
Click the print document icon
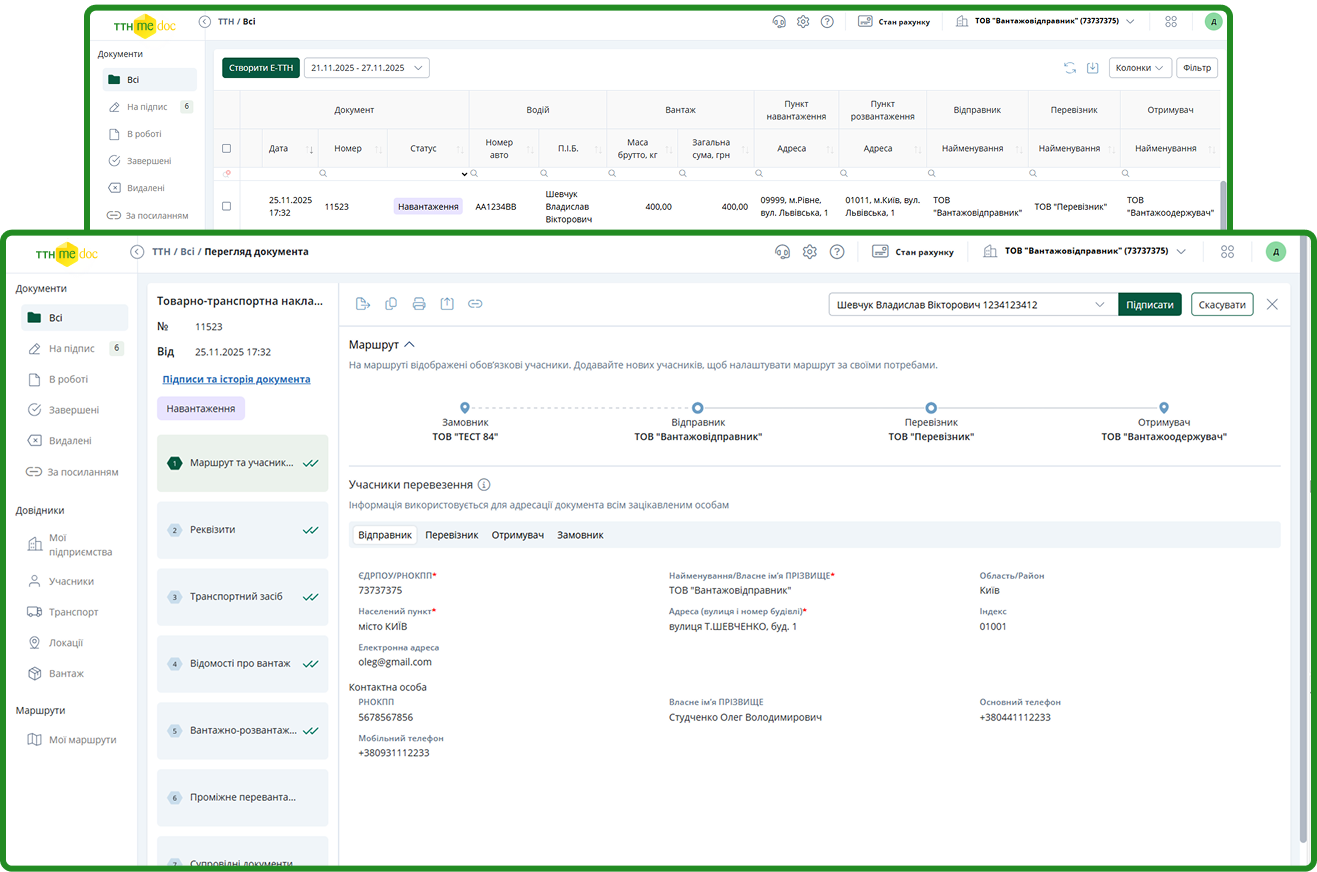tap(419, 304)
